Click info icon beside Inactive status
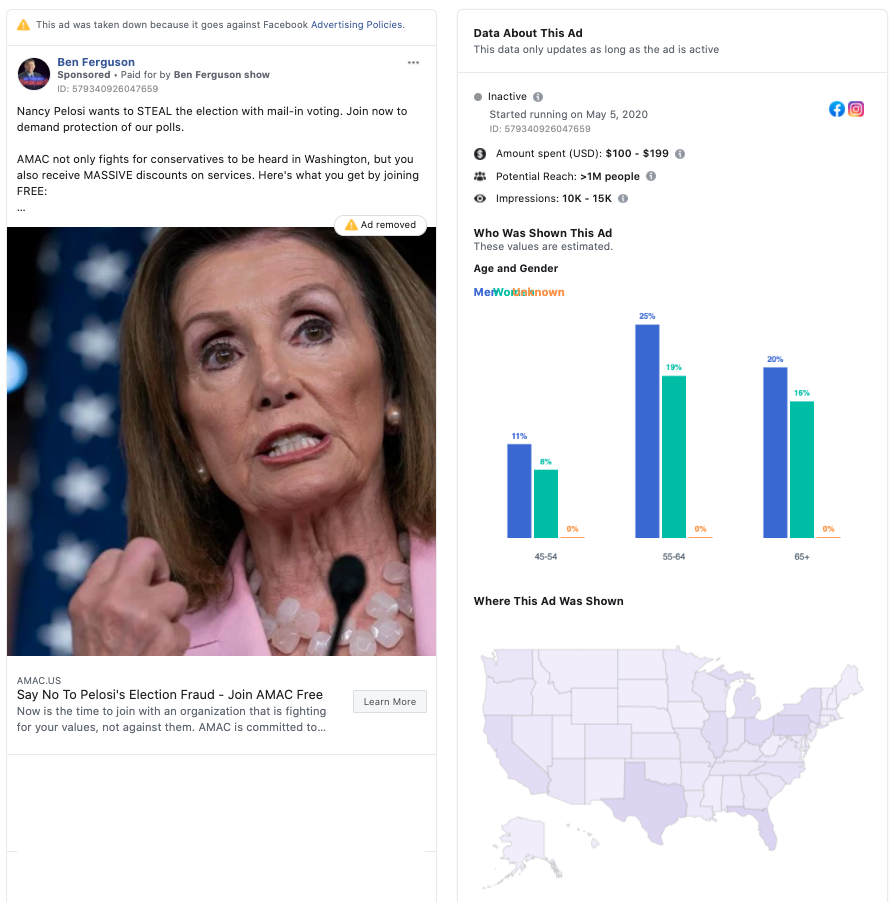This screenshot has height=902, width=892. (x=538, y=97)
